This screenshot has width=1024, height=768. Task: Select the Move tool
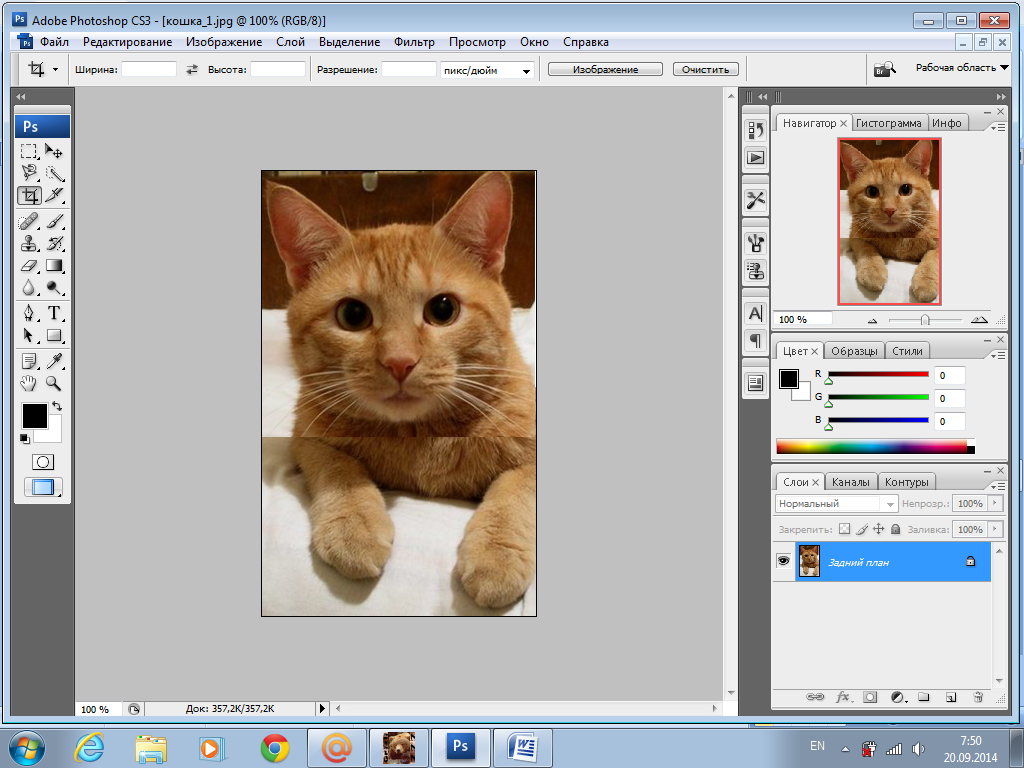54,152
